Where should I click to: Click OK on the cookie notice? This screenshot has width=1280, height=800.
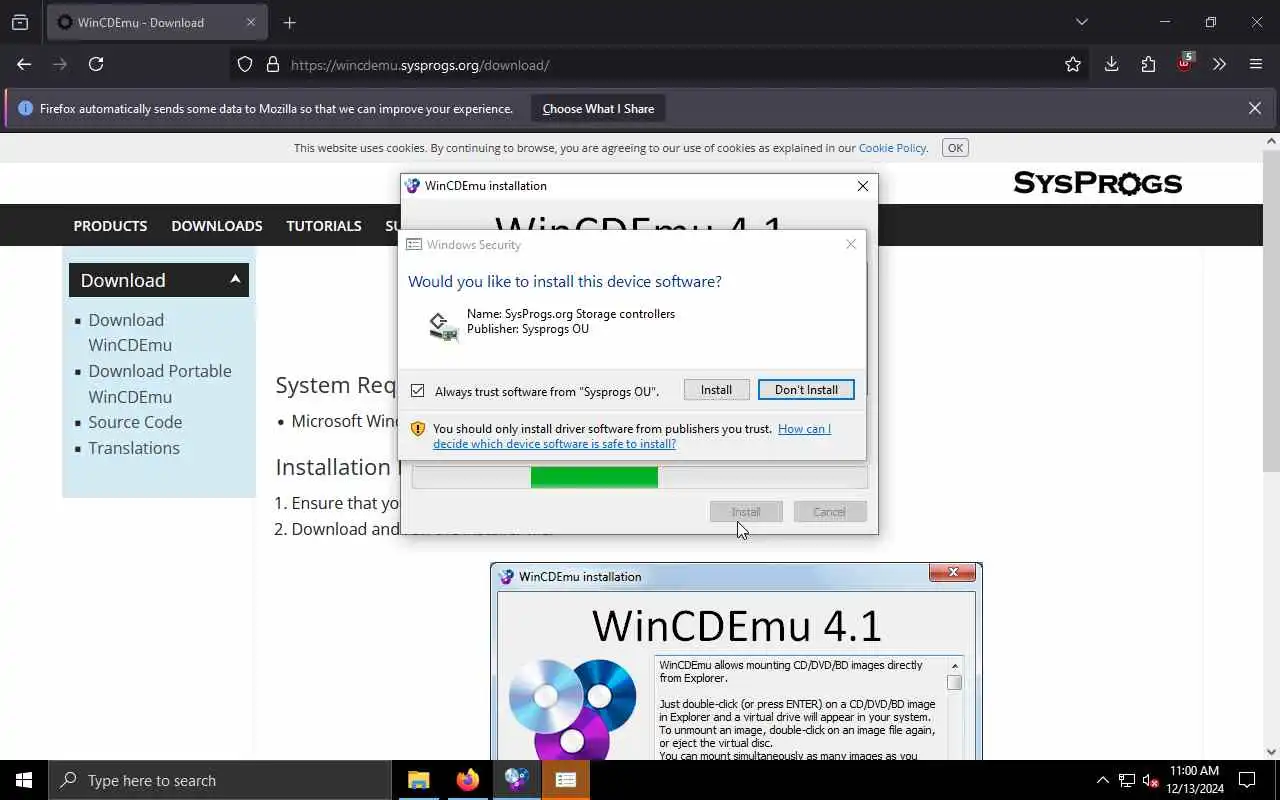click(955, 148)
